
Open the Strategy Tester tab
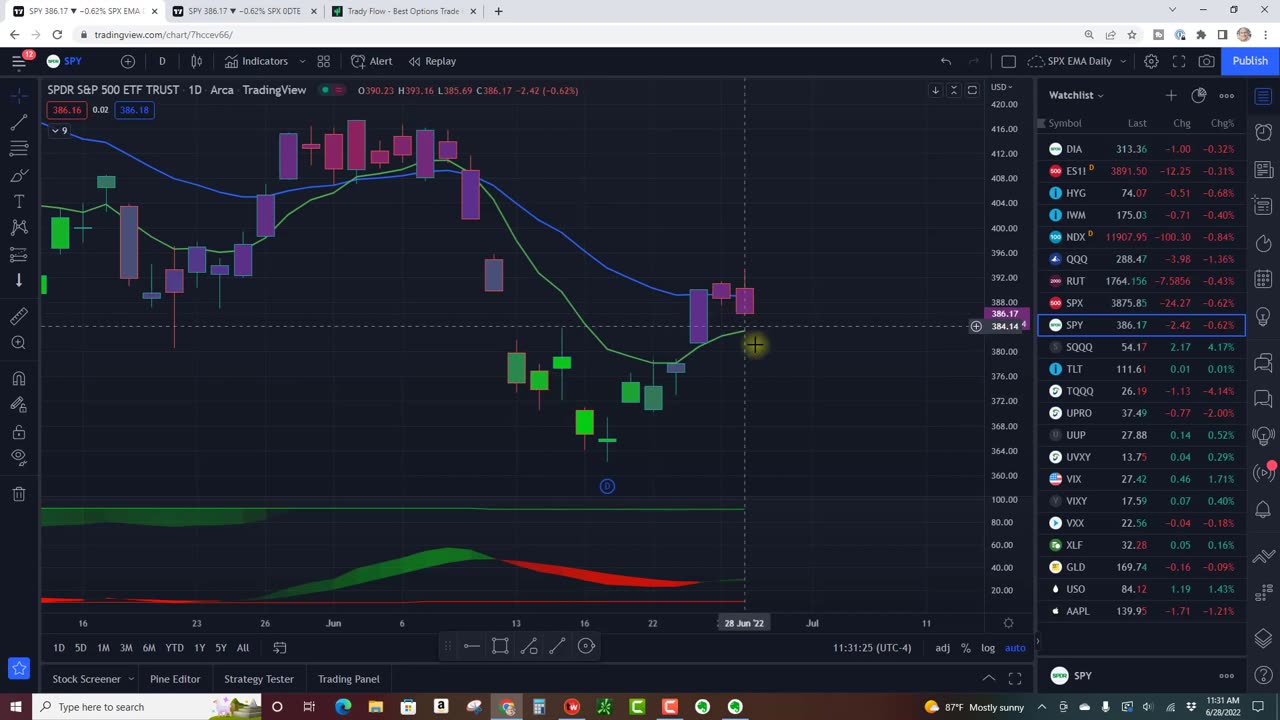pyautogui.click(x=259, y=679)
